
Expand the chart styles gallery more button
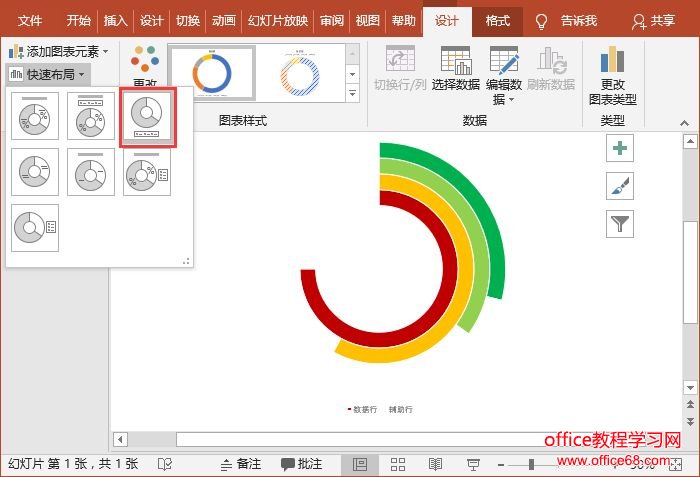click(353, 93)
